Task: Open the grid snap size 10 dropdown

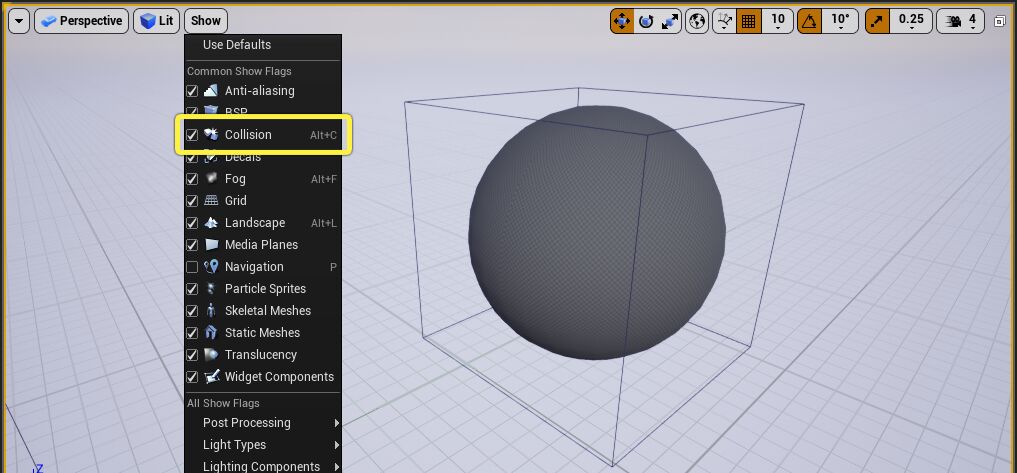Action: [778, 21]
